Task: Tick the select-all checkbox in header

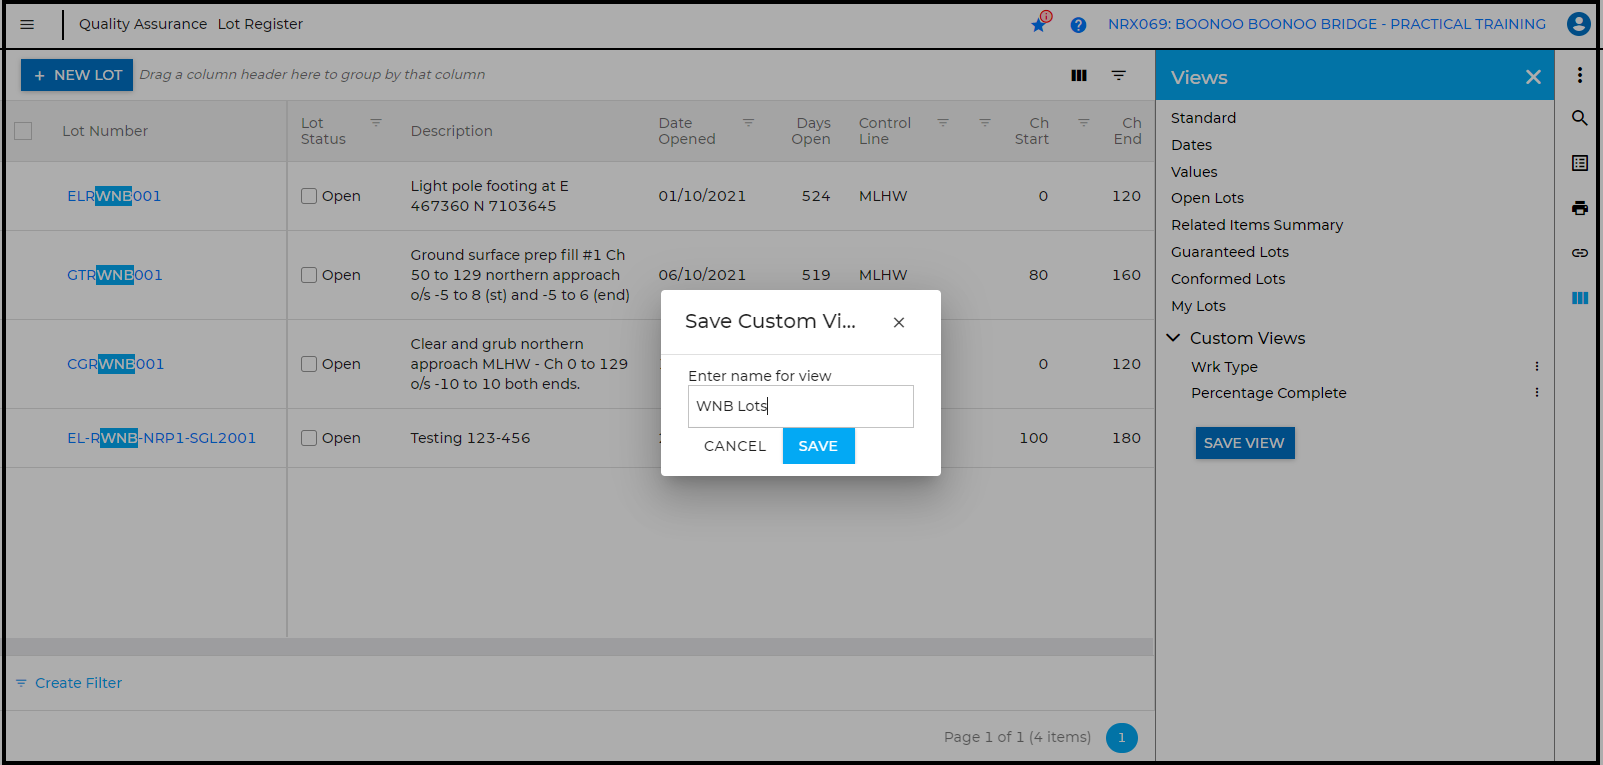Action: tap(23, 131)
